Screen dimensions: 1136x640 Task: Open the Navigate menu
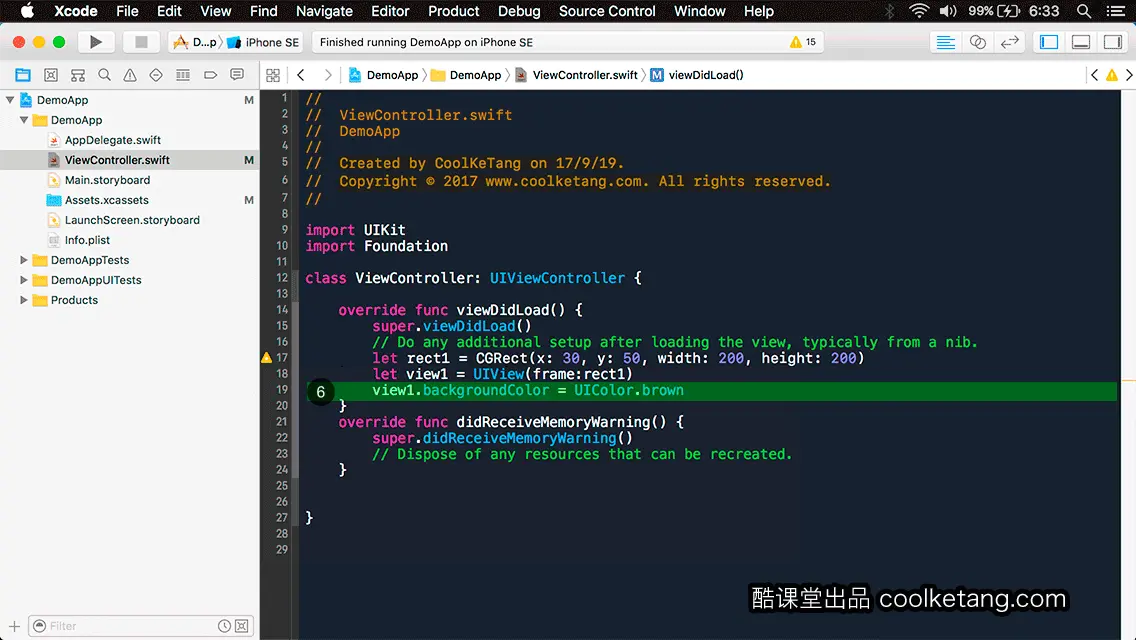[x=324, y=11]
